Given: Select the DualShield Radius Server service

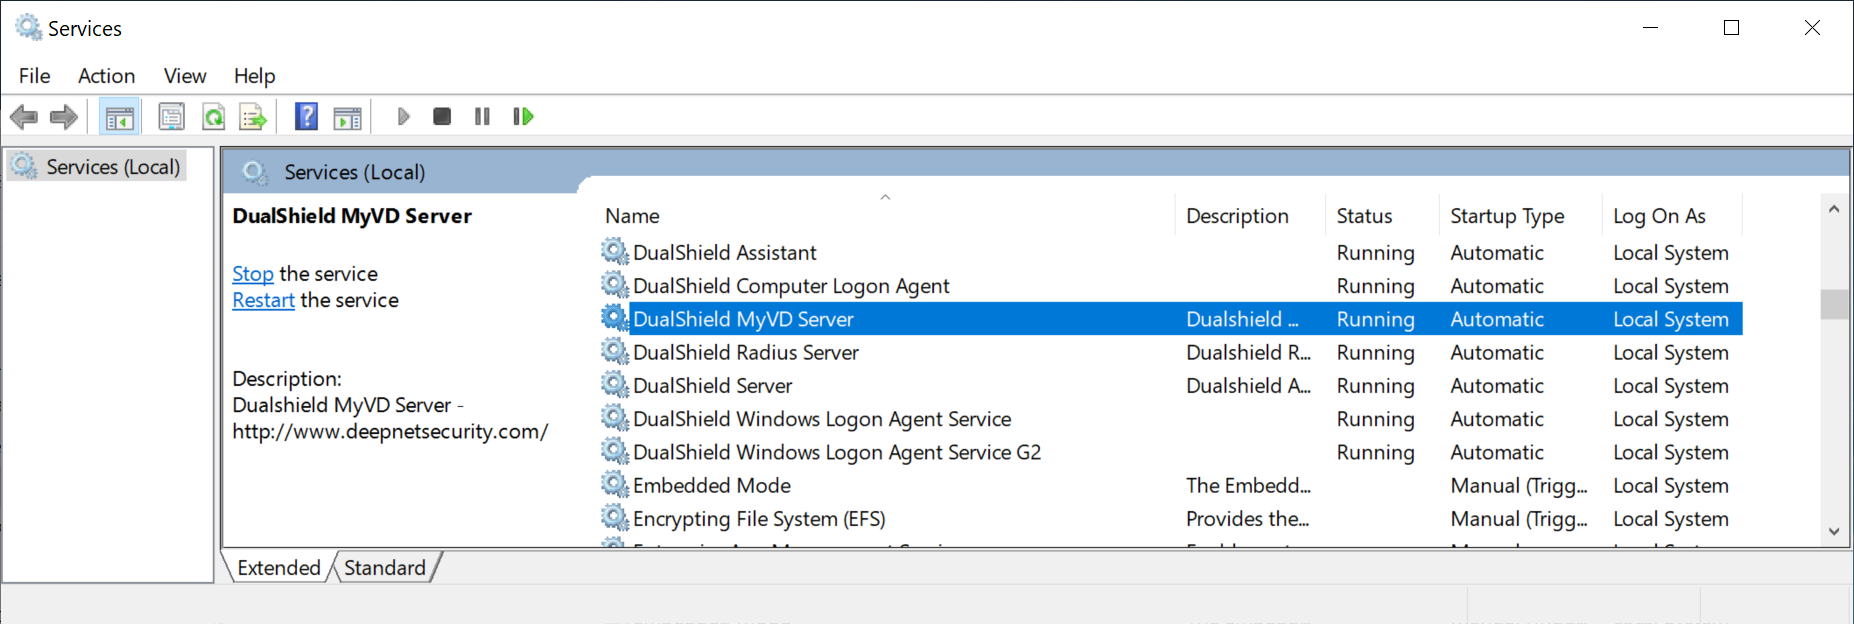Looking at the screenshot, I should coord(745,353).
